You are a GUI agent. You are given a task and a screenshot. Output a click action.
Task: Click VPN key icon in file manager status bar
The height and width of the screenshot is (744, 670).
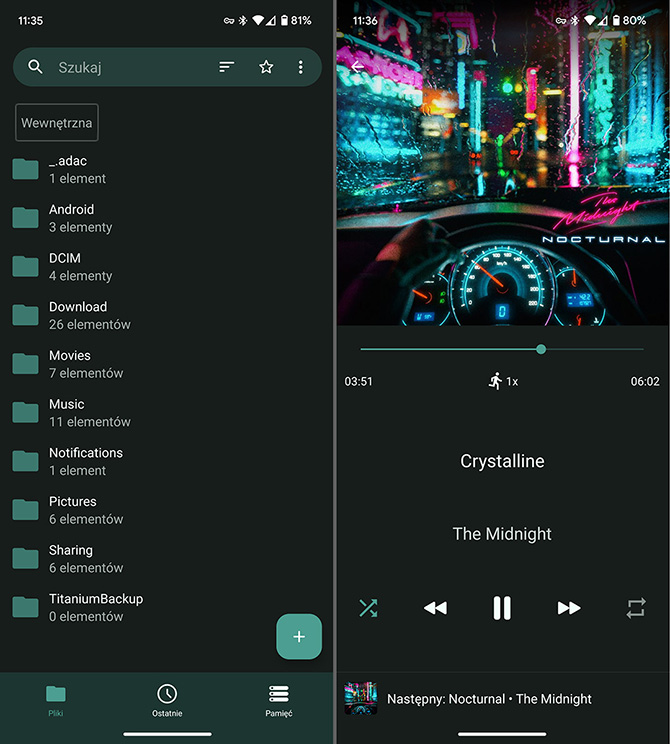point(229,20)
